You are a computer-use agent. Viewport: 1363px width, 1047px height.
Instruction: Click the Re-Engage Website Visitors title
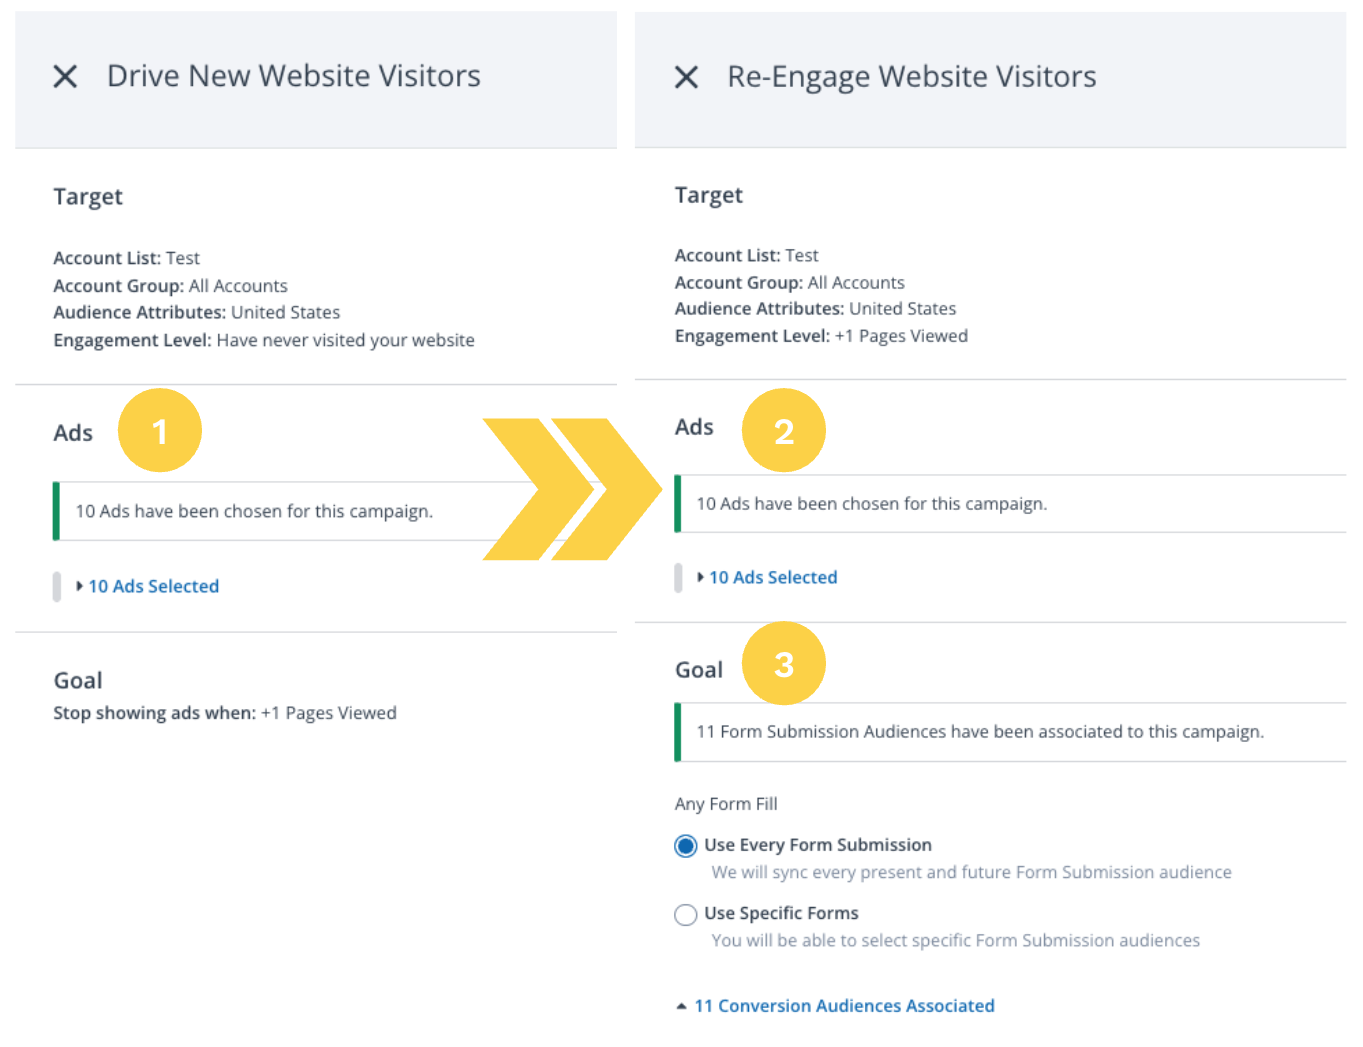pos(911,77)
